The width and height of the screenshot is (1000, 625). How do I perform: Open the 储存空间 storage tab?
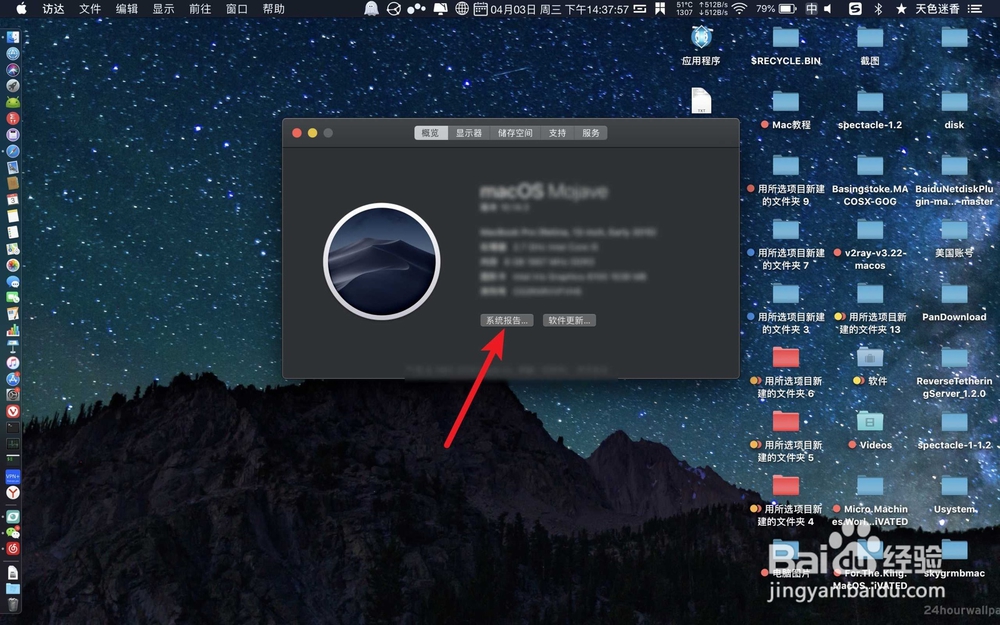[515, 133]
